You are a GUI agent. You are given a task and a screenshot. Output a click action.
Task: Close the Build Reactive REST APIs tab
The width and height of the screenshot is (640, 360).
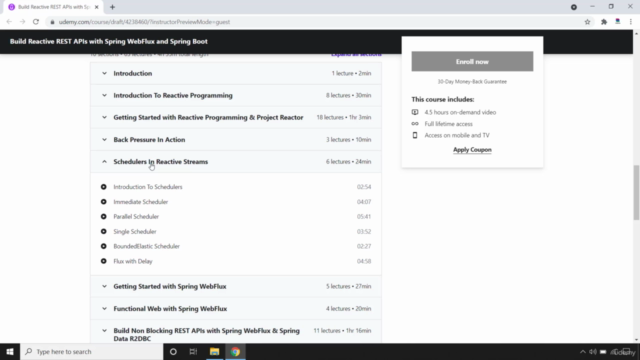coord(97,7)
